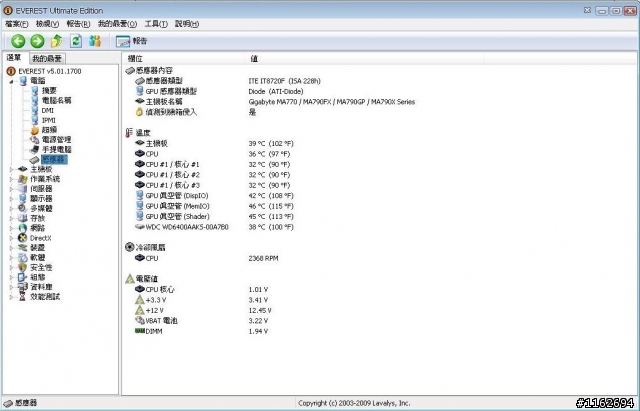Select 軟體 in the tree

tap(38, 258)
